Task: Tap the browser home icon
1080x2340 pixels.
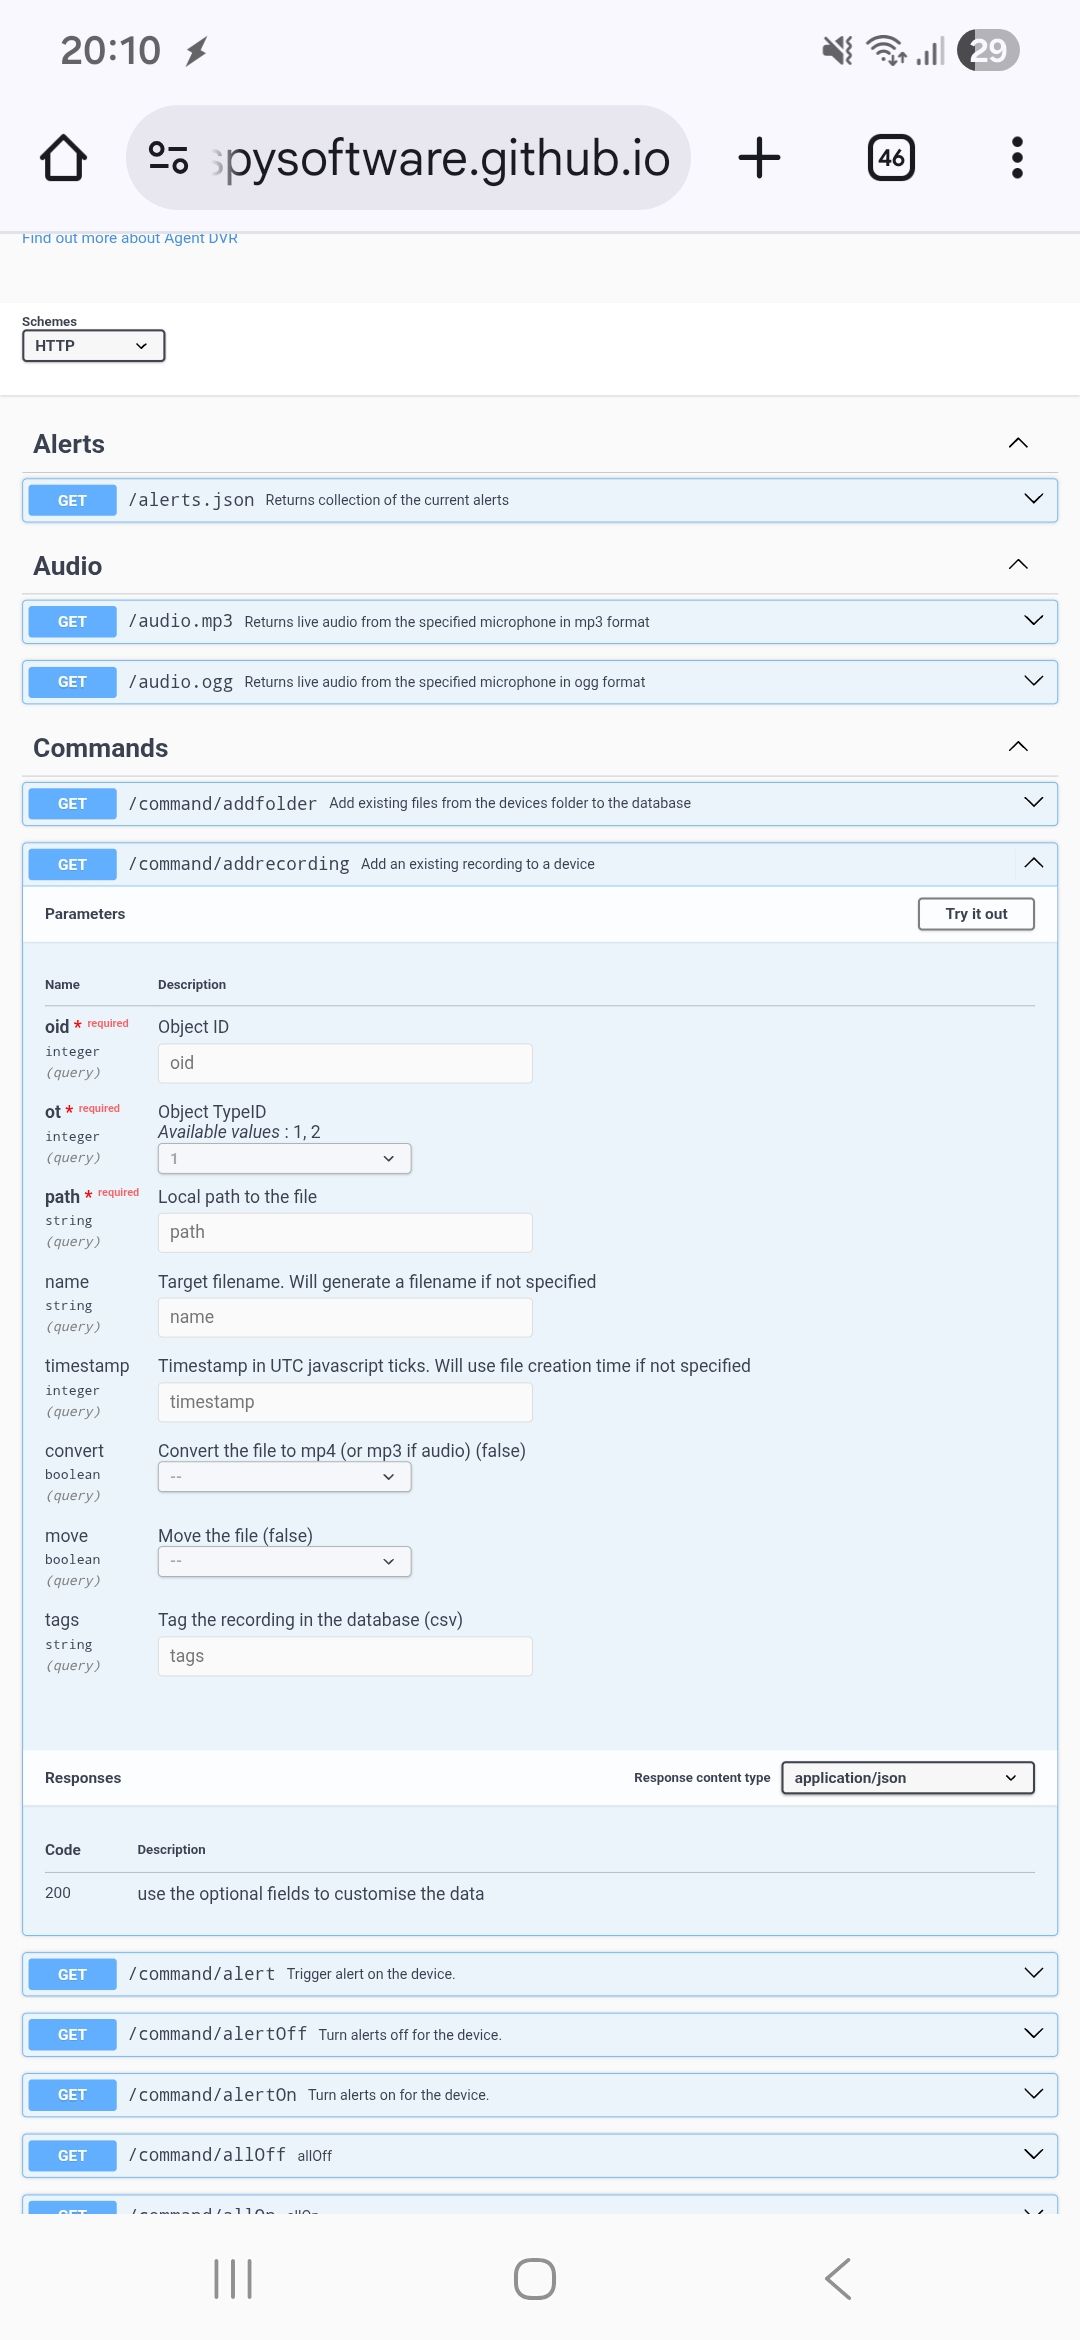Action: click(x=63, y=158)
